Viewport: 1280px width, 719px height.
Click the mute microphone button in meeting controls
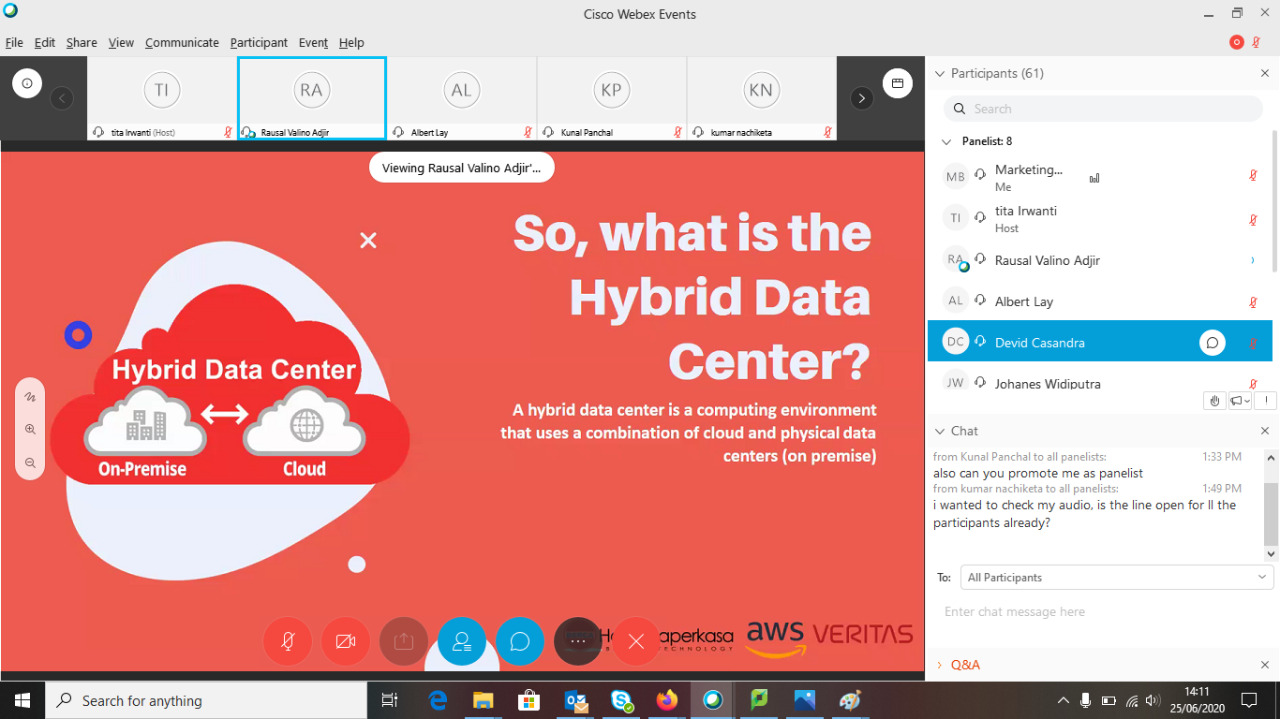tap(288, 641)
